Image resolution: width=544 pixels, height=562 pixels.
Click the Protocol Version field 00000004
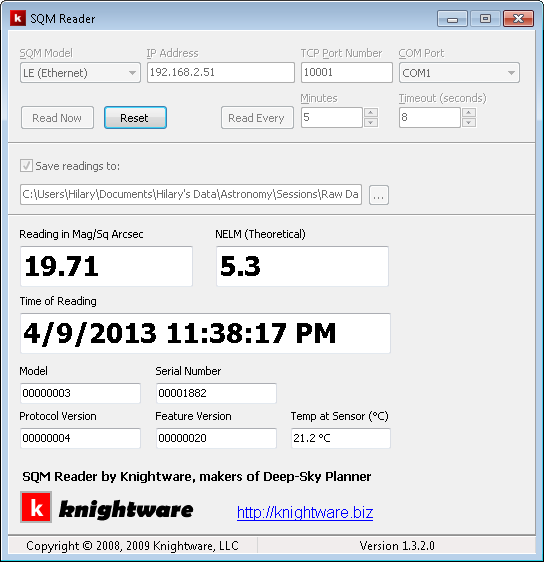click(80, 438)
